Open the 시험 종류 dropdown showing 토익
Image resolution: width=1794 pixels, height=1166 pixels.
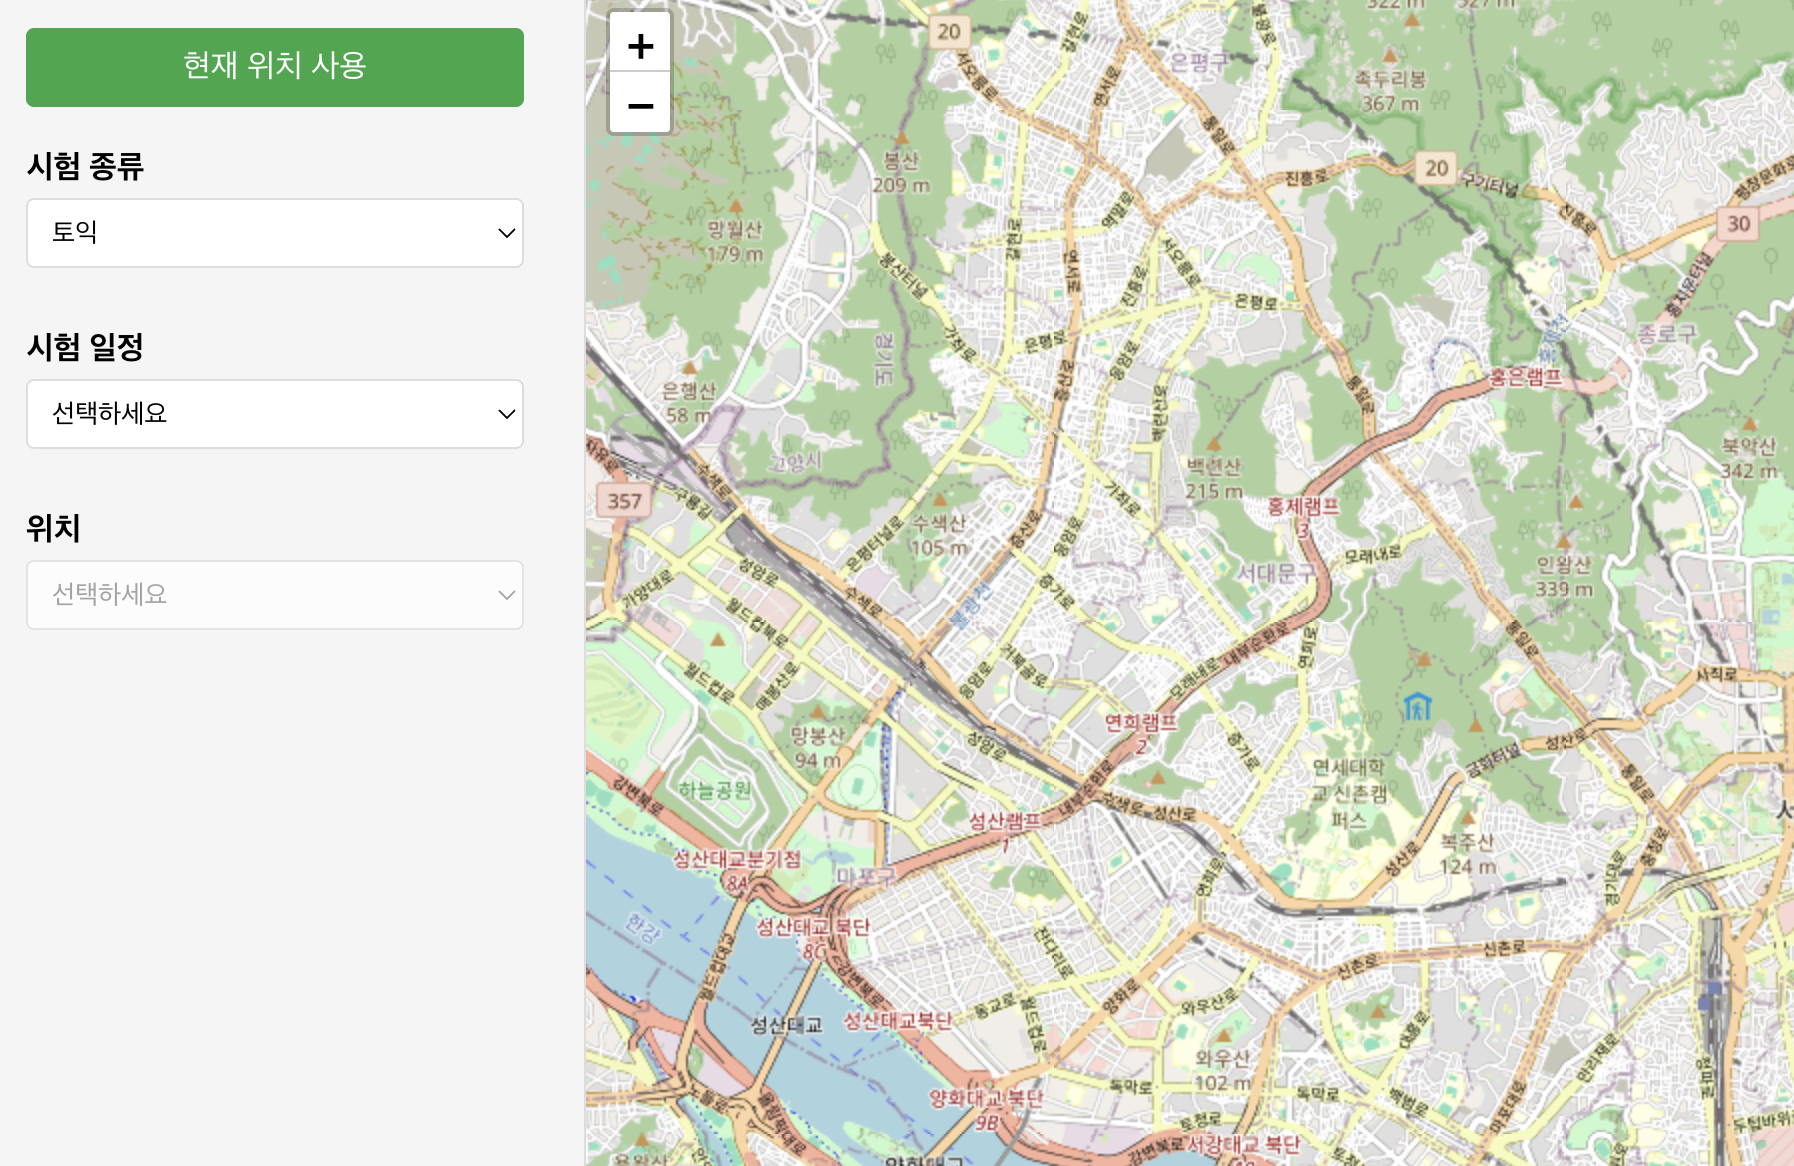[x=275, y=233]
